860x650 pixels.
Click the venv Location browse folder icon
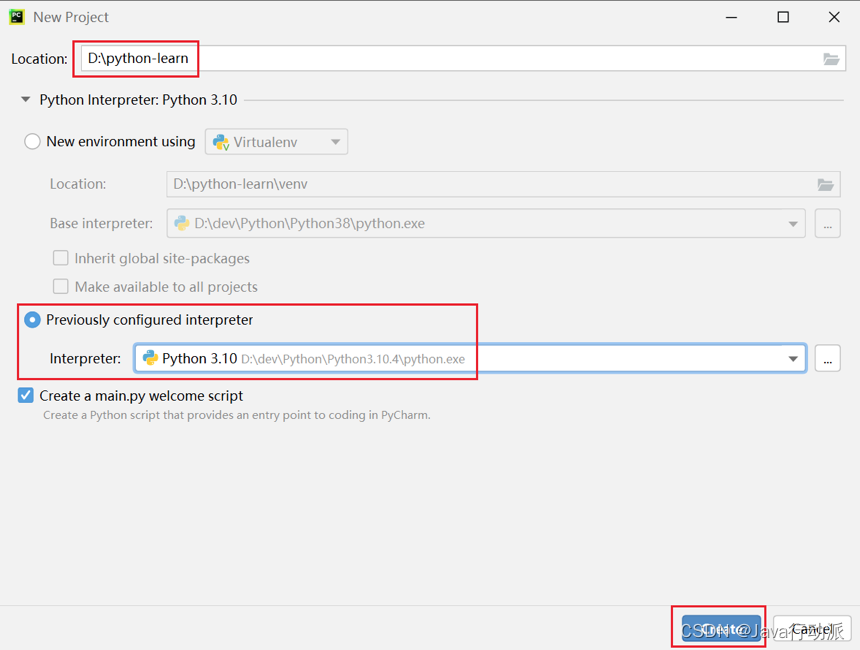pyautogui.click(x=825, y=184)
